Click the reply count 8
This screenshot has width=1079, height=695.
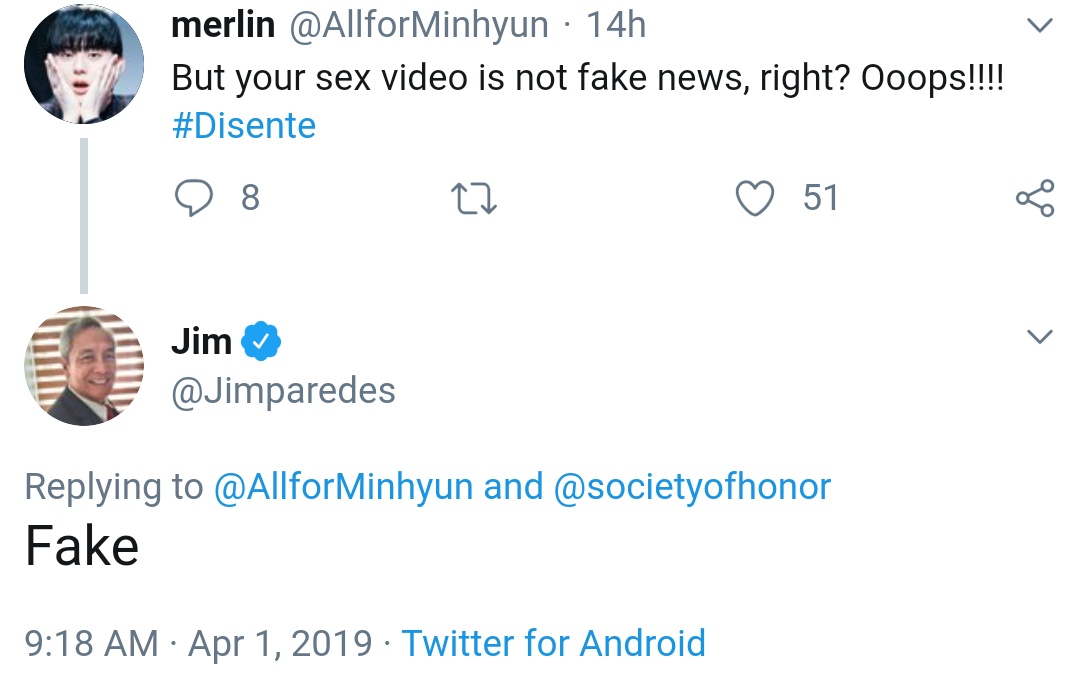click(x=250, y=198)
